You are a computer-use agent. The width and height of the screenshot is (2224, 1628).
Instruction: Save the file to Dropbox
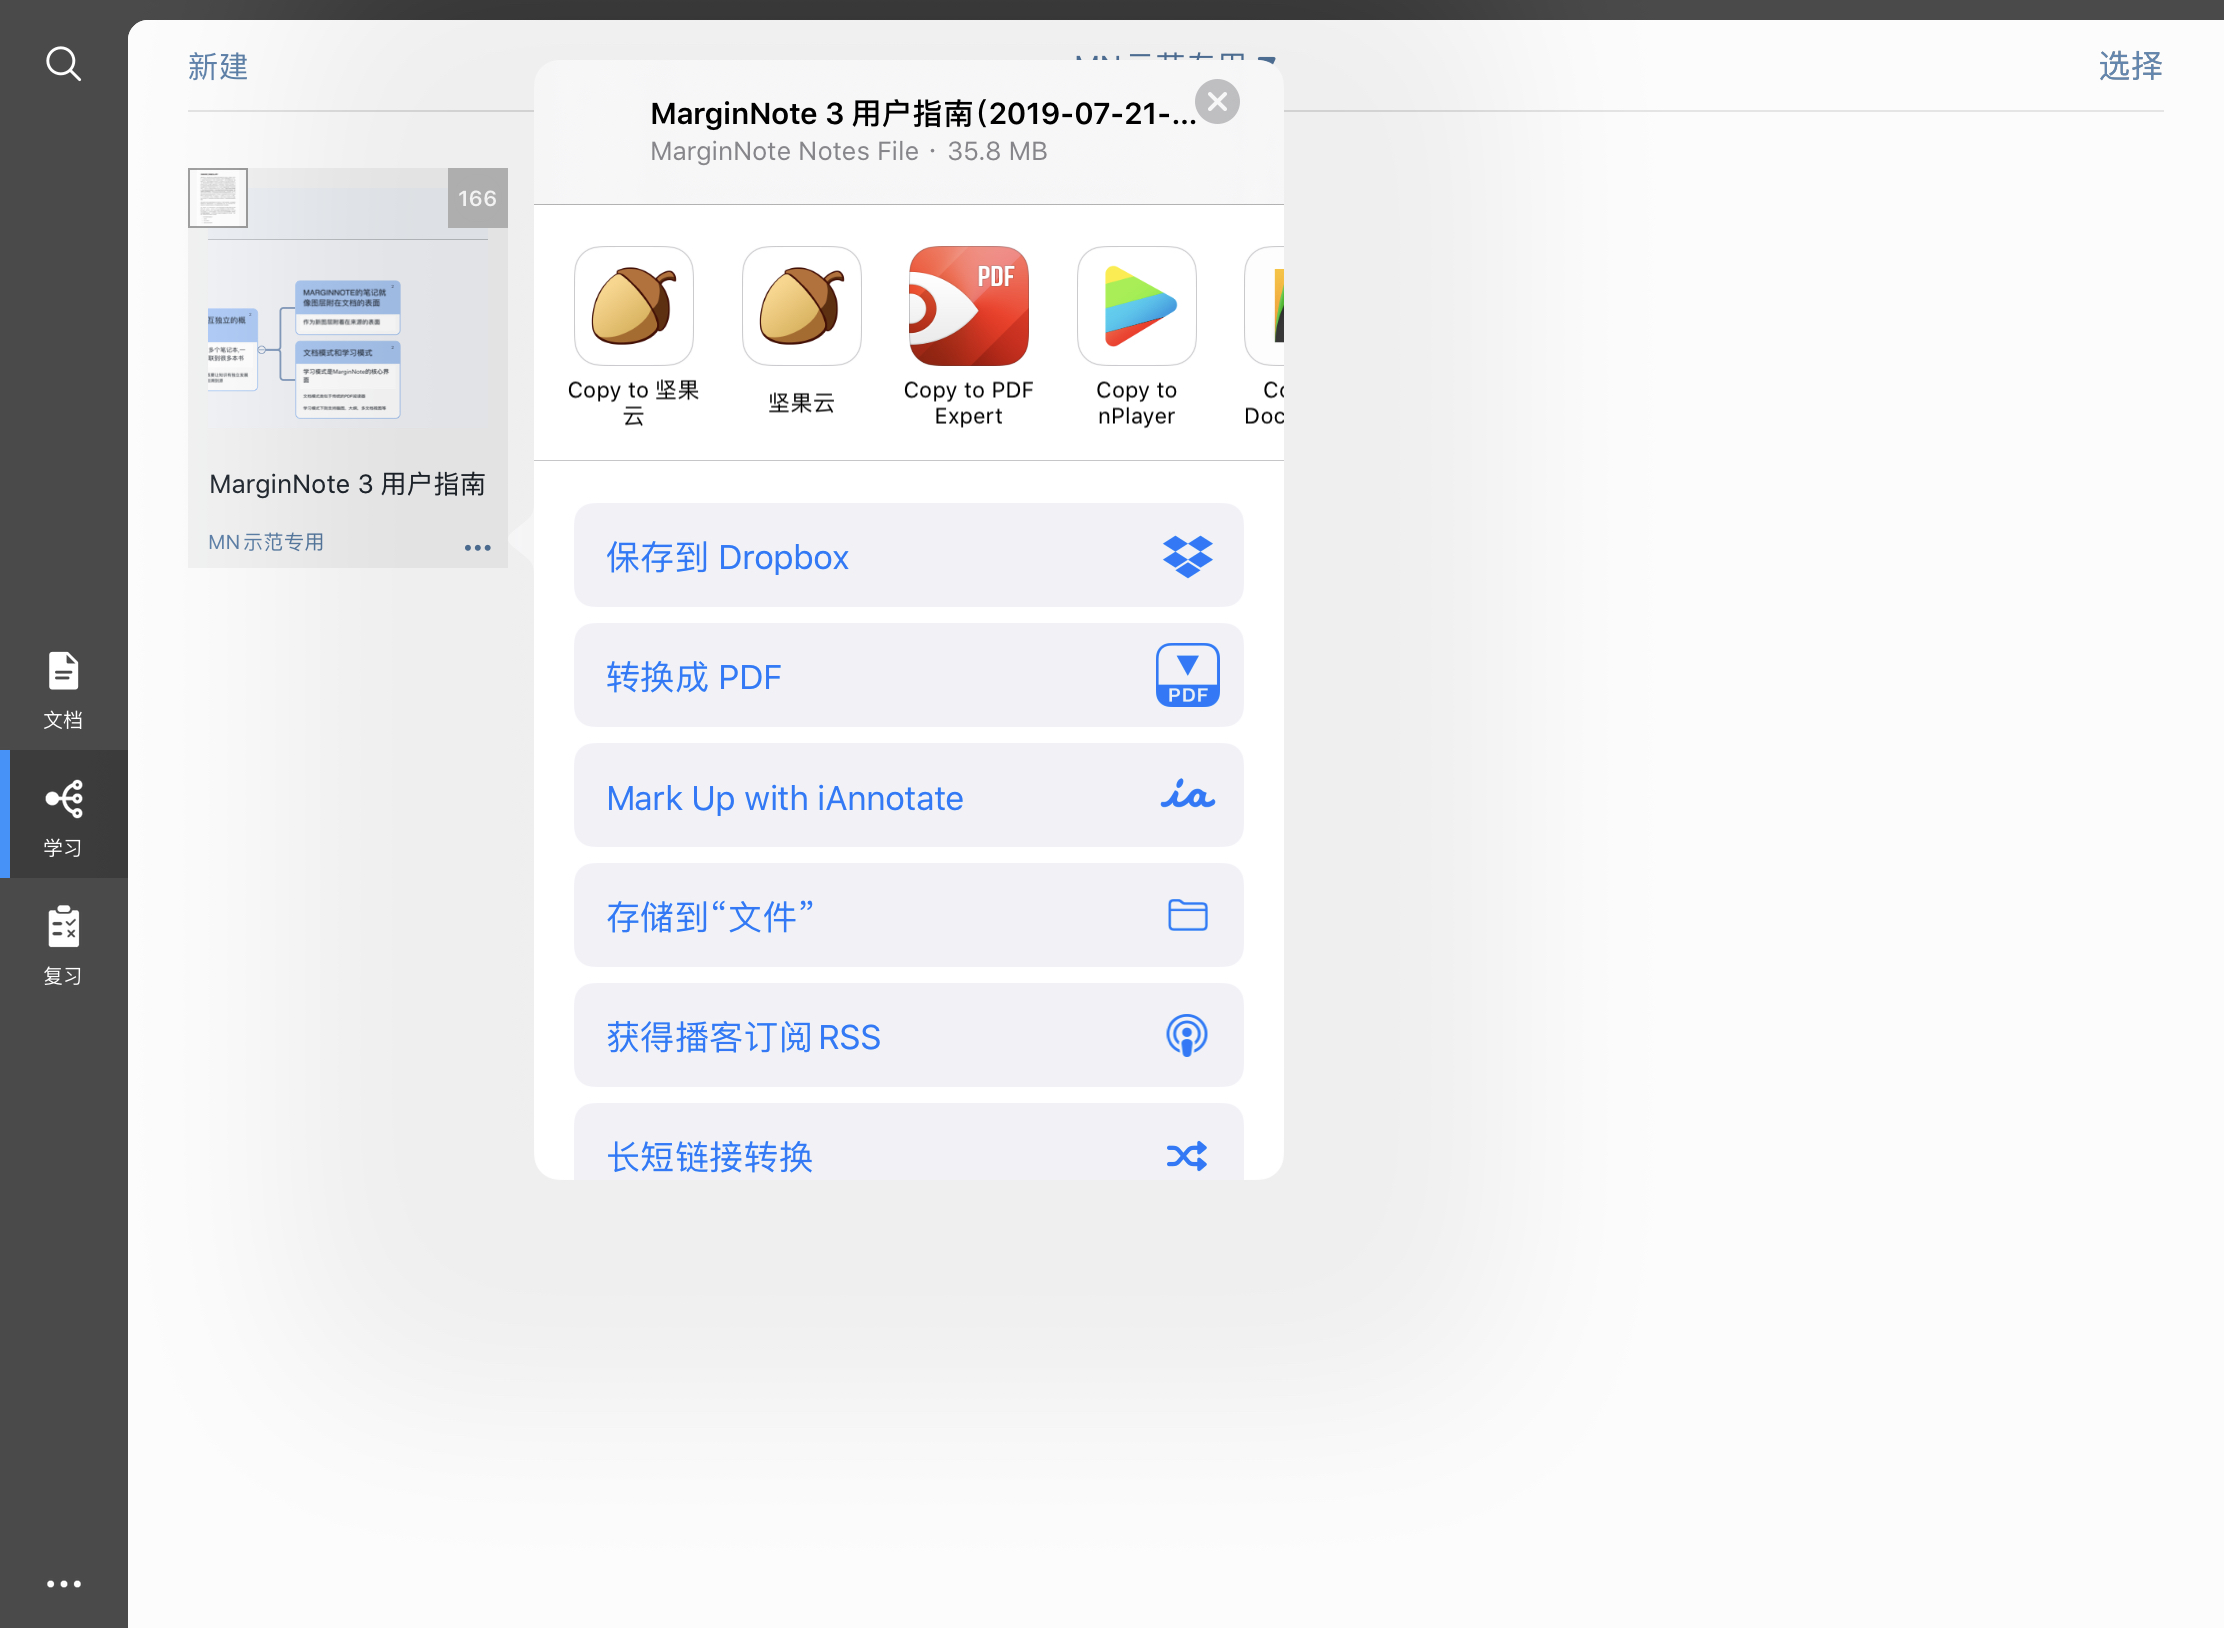tap(909, 556)
